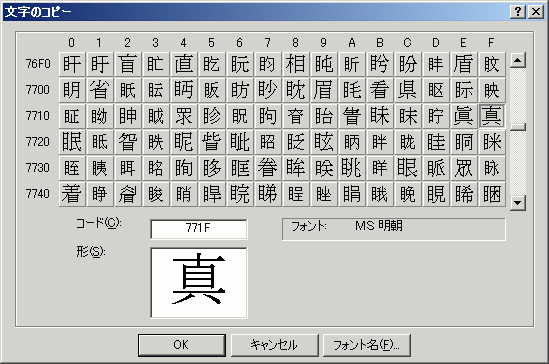Click the フォント: MS 明朝 font display box
Screen dimensions: 549x364
pos(394,229)
